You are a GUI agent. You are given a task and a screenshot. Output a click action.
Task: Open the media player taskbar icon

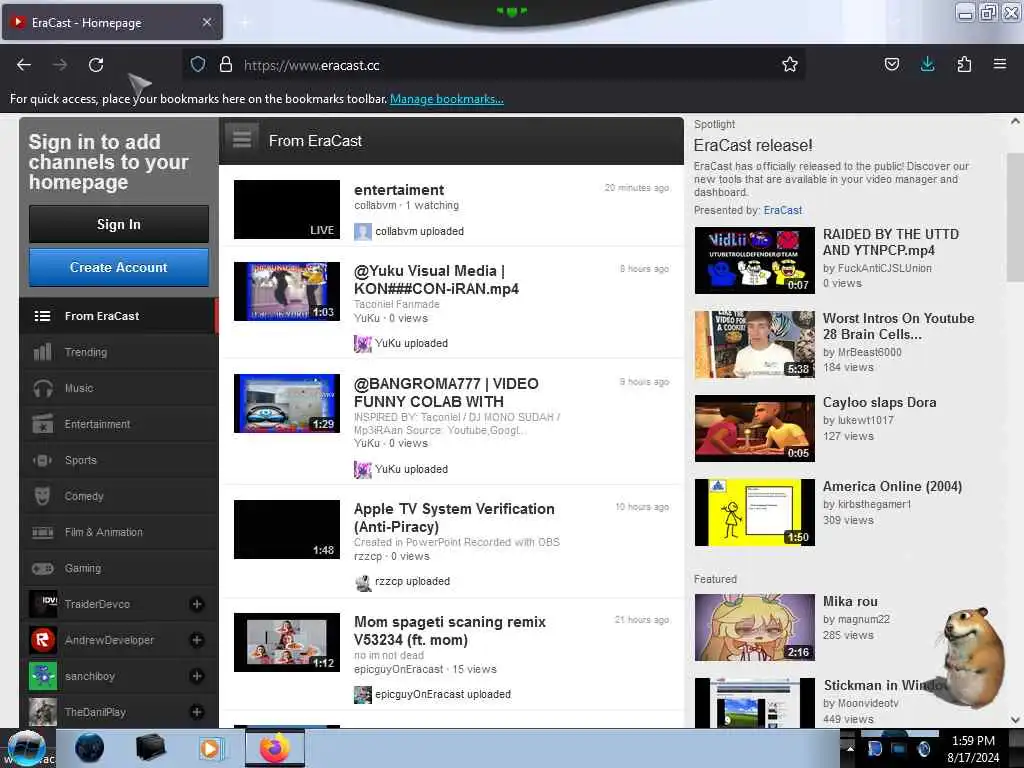click(x=210, y=748)
